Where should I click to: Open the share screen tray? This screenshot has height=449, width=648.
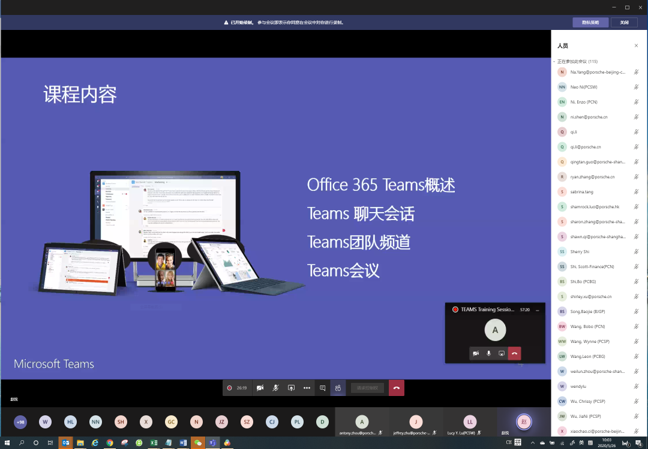(x=291, y=388)
